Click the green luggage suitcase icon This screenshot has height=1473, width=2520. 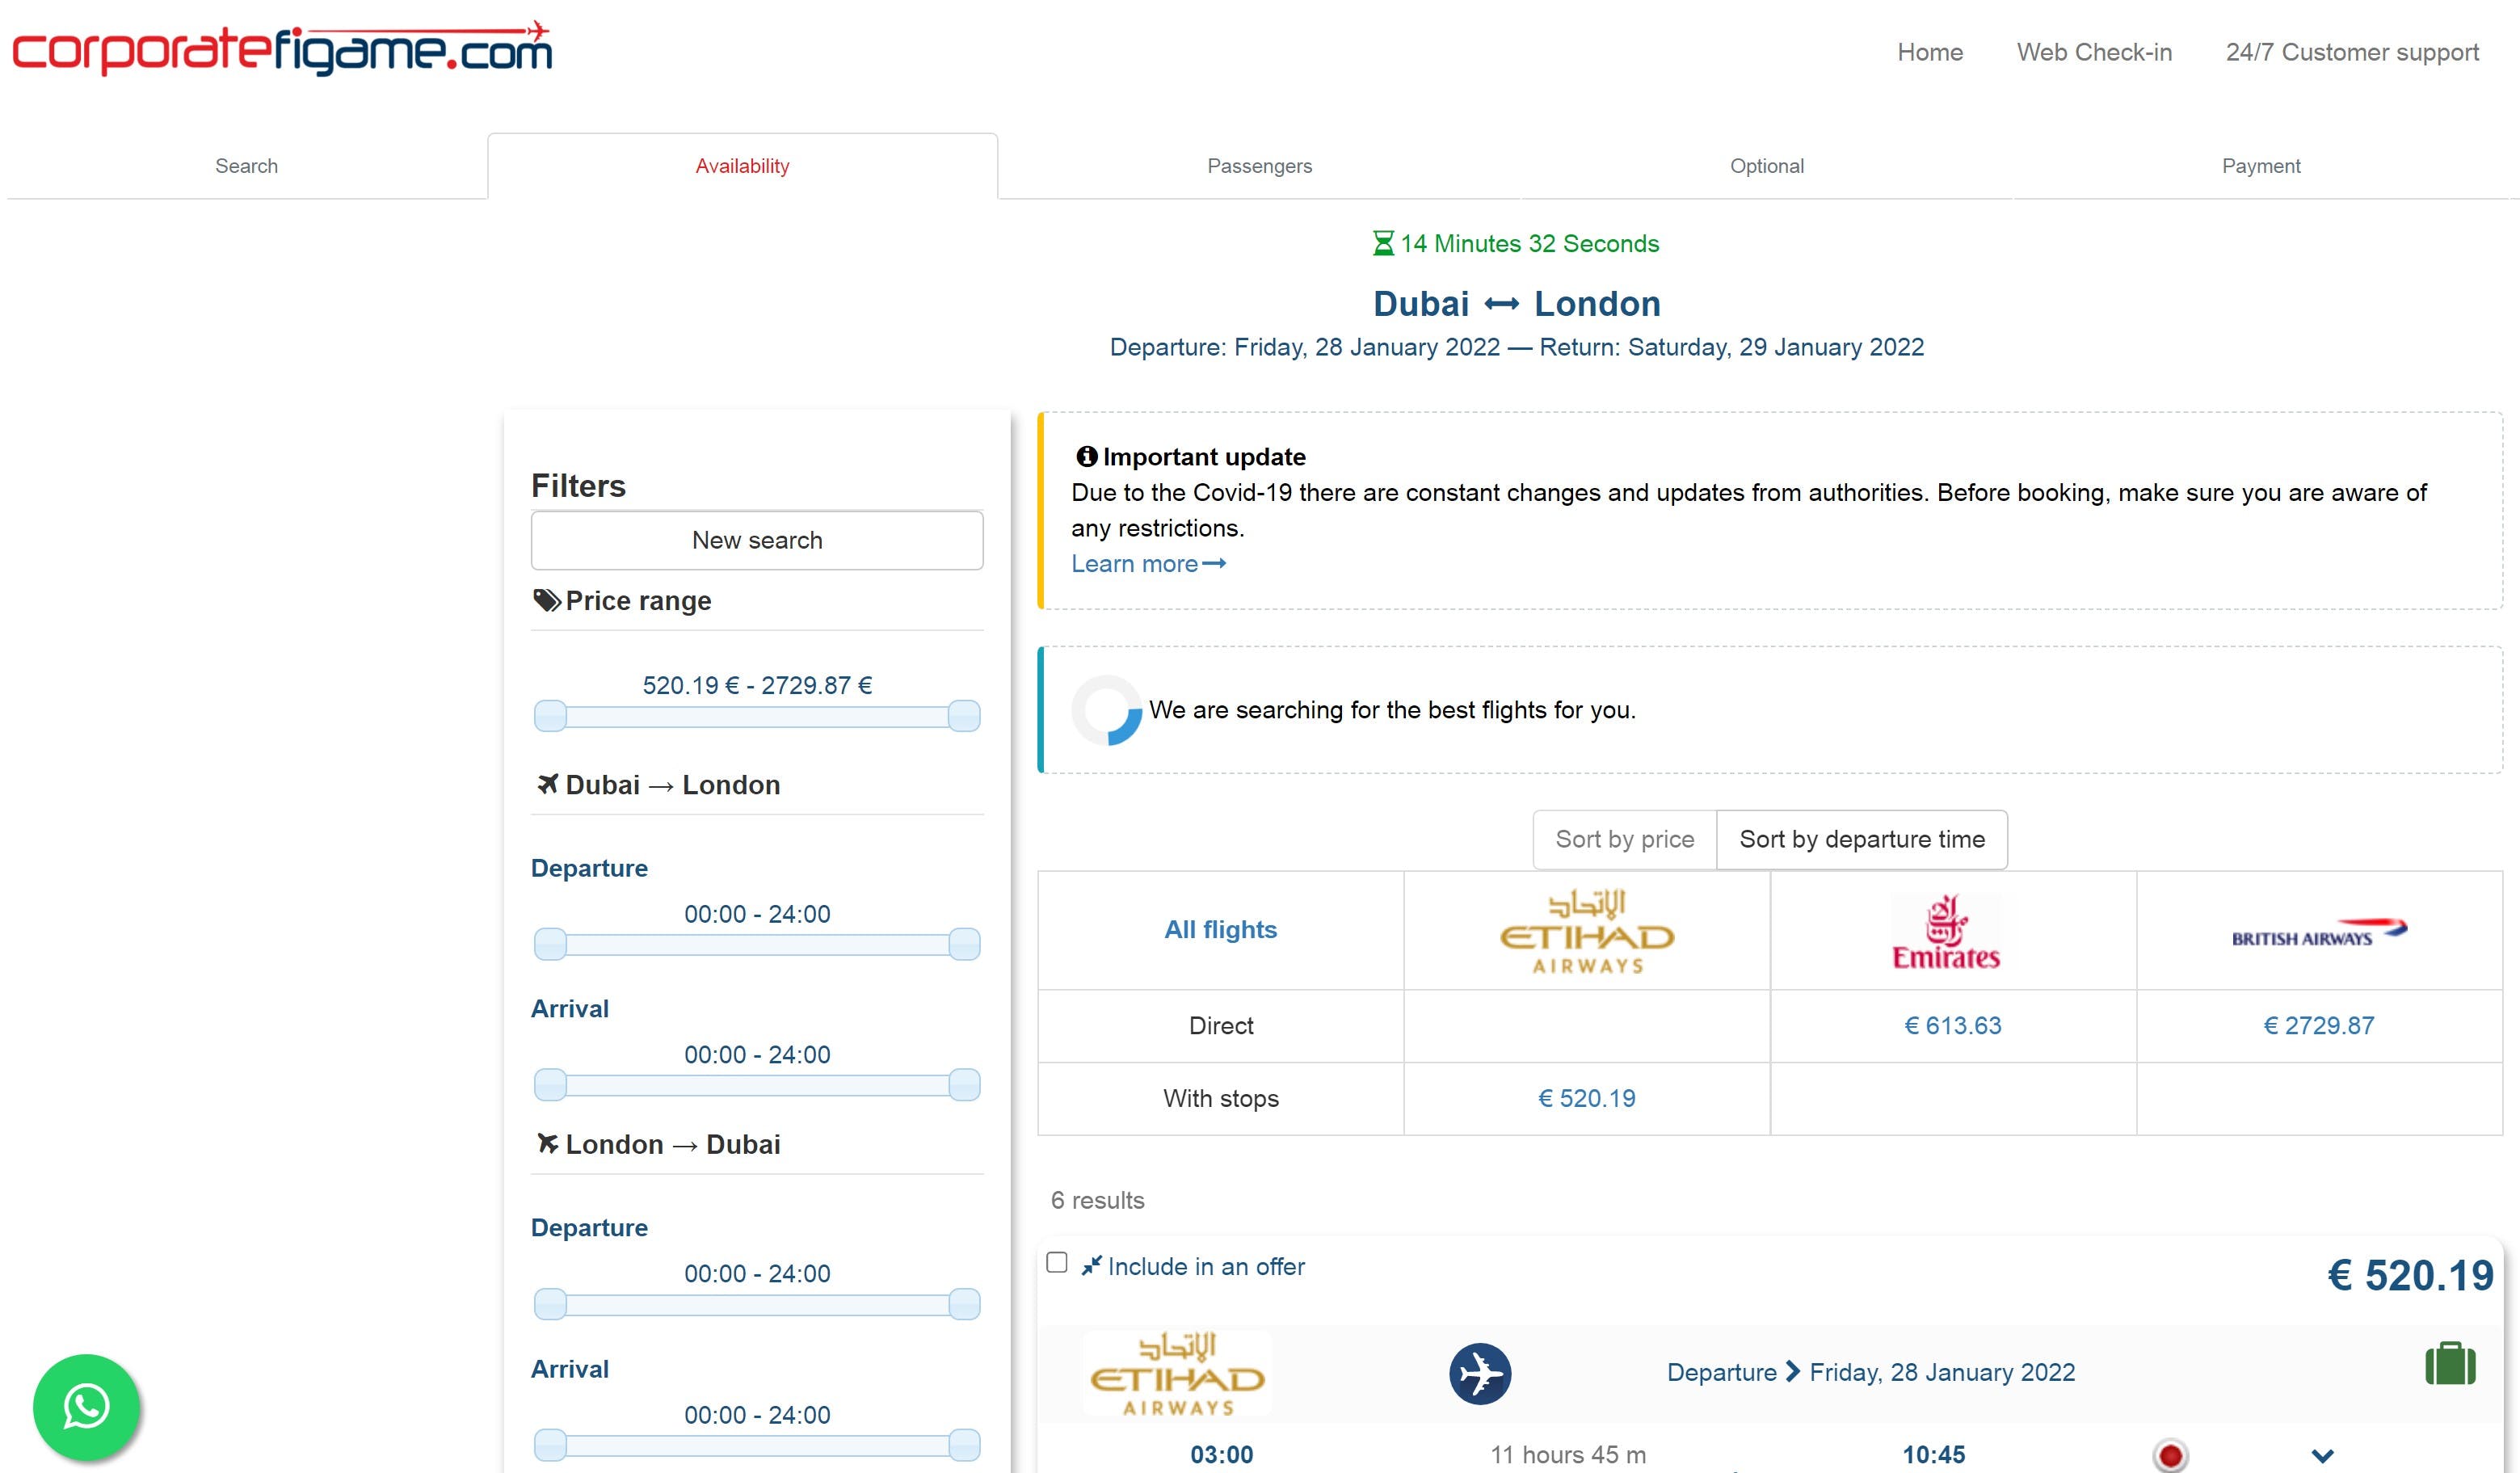(2449, 1364)
